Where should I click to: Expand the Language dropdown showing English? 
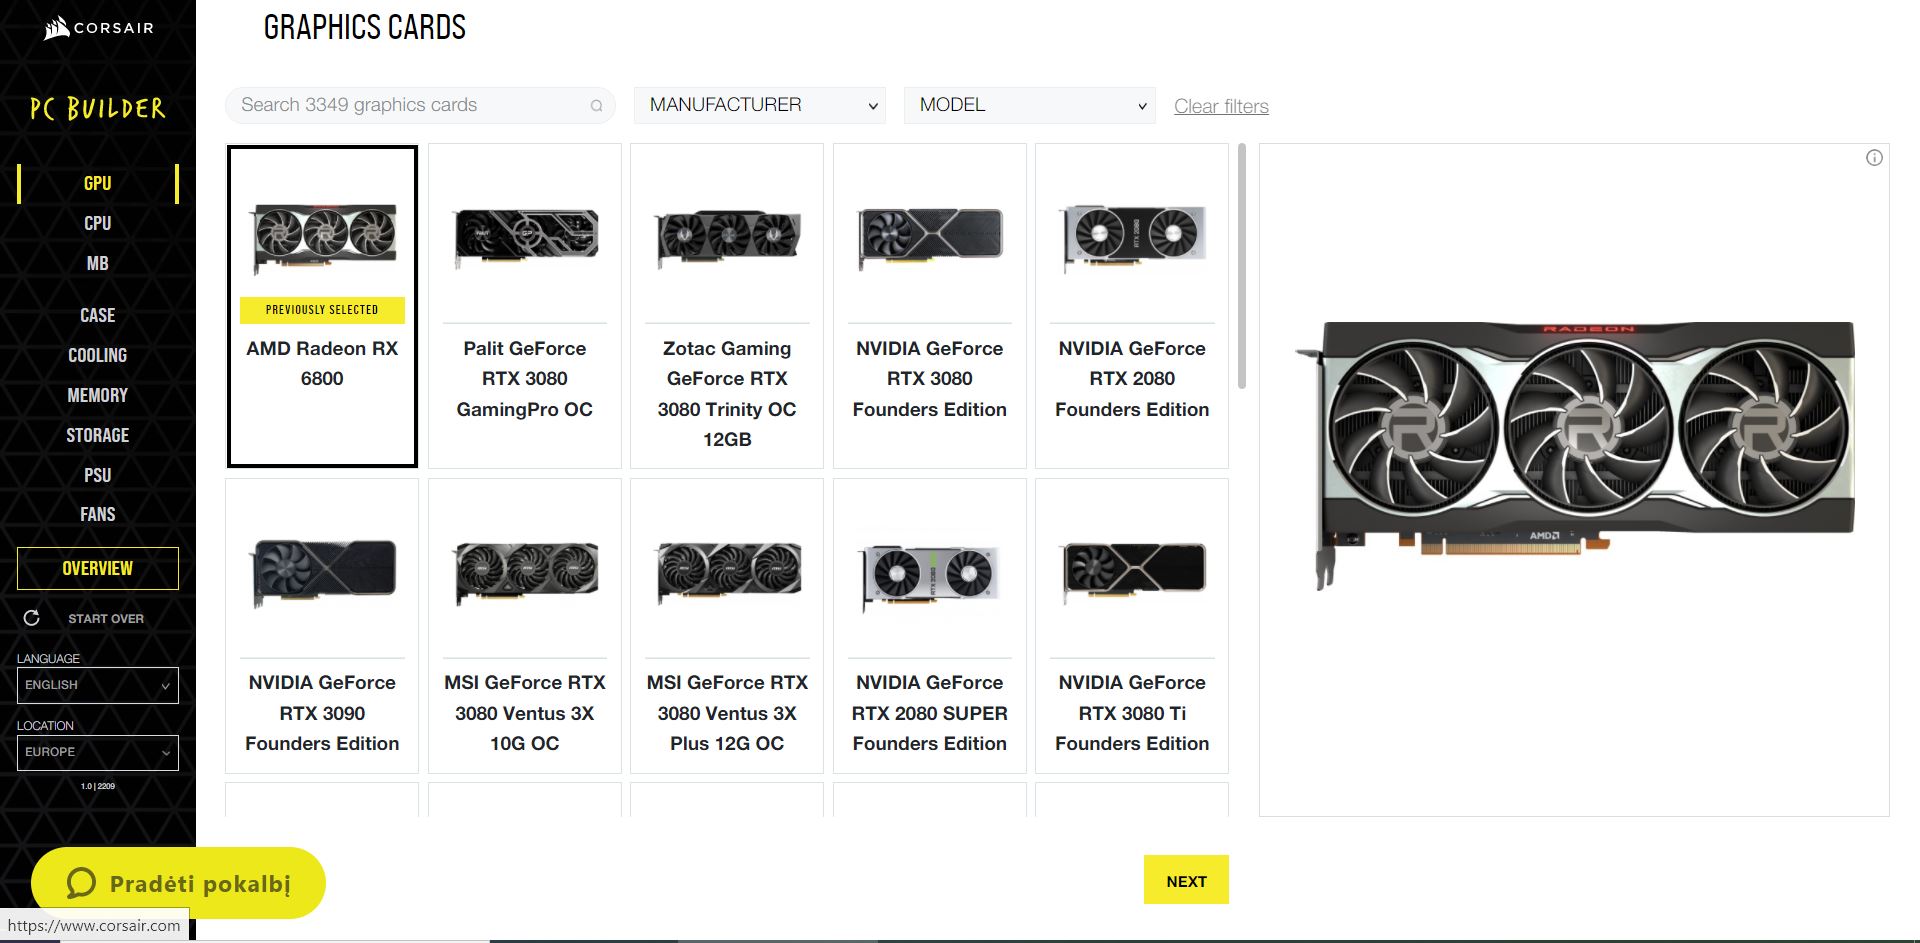point(98,685)
